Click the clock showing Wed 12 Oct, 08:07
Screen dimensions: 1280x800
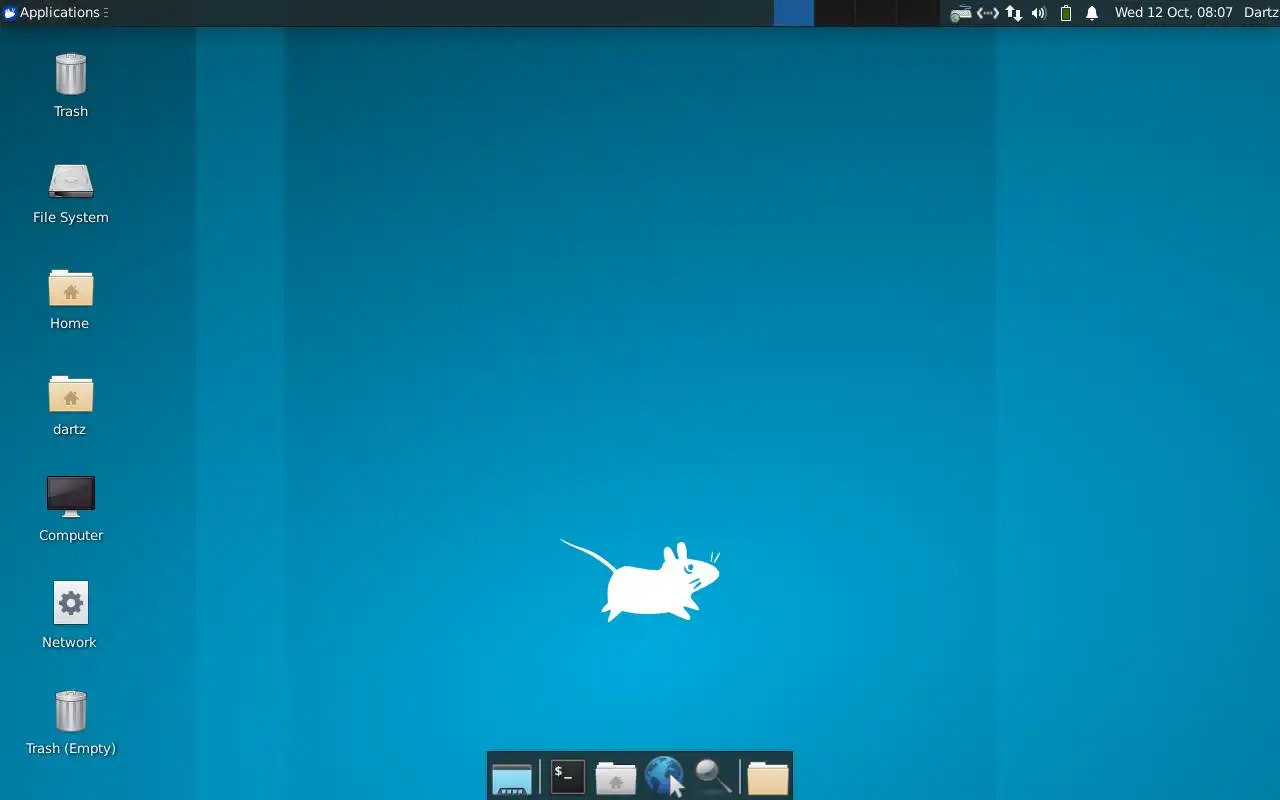(x=1174, y=13)
